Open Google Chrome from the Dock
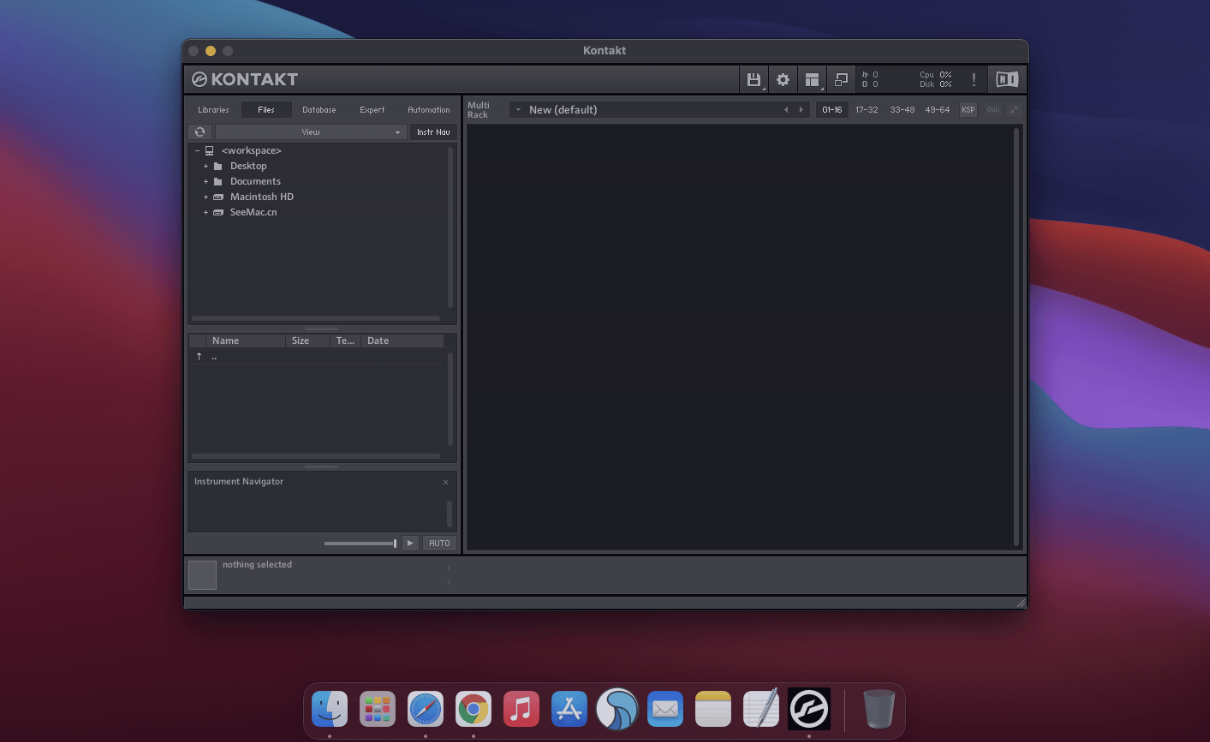 (473, 709)
